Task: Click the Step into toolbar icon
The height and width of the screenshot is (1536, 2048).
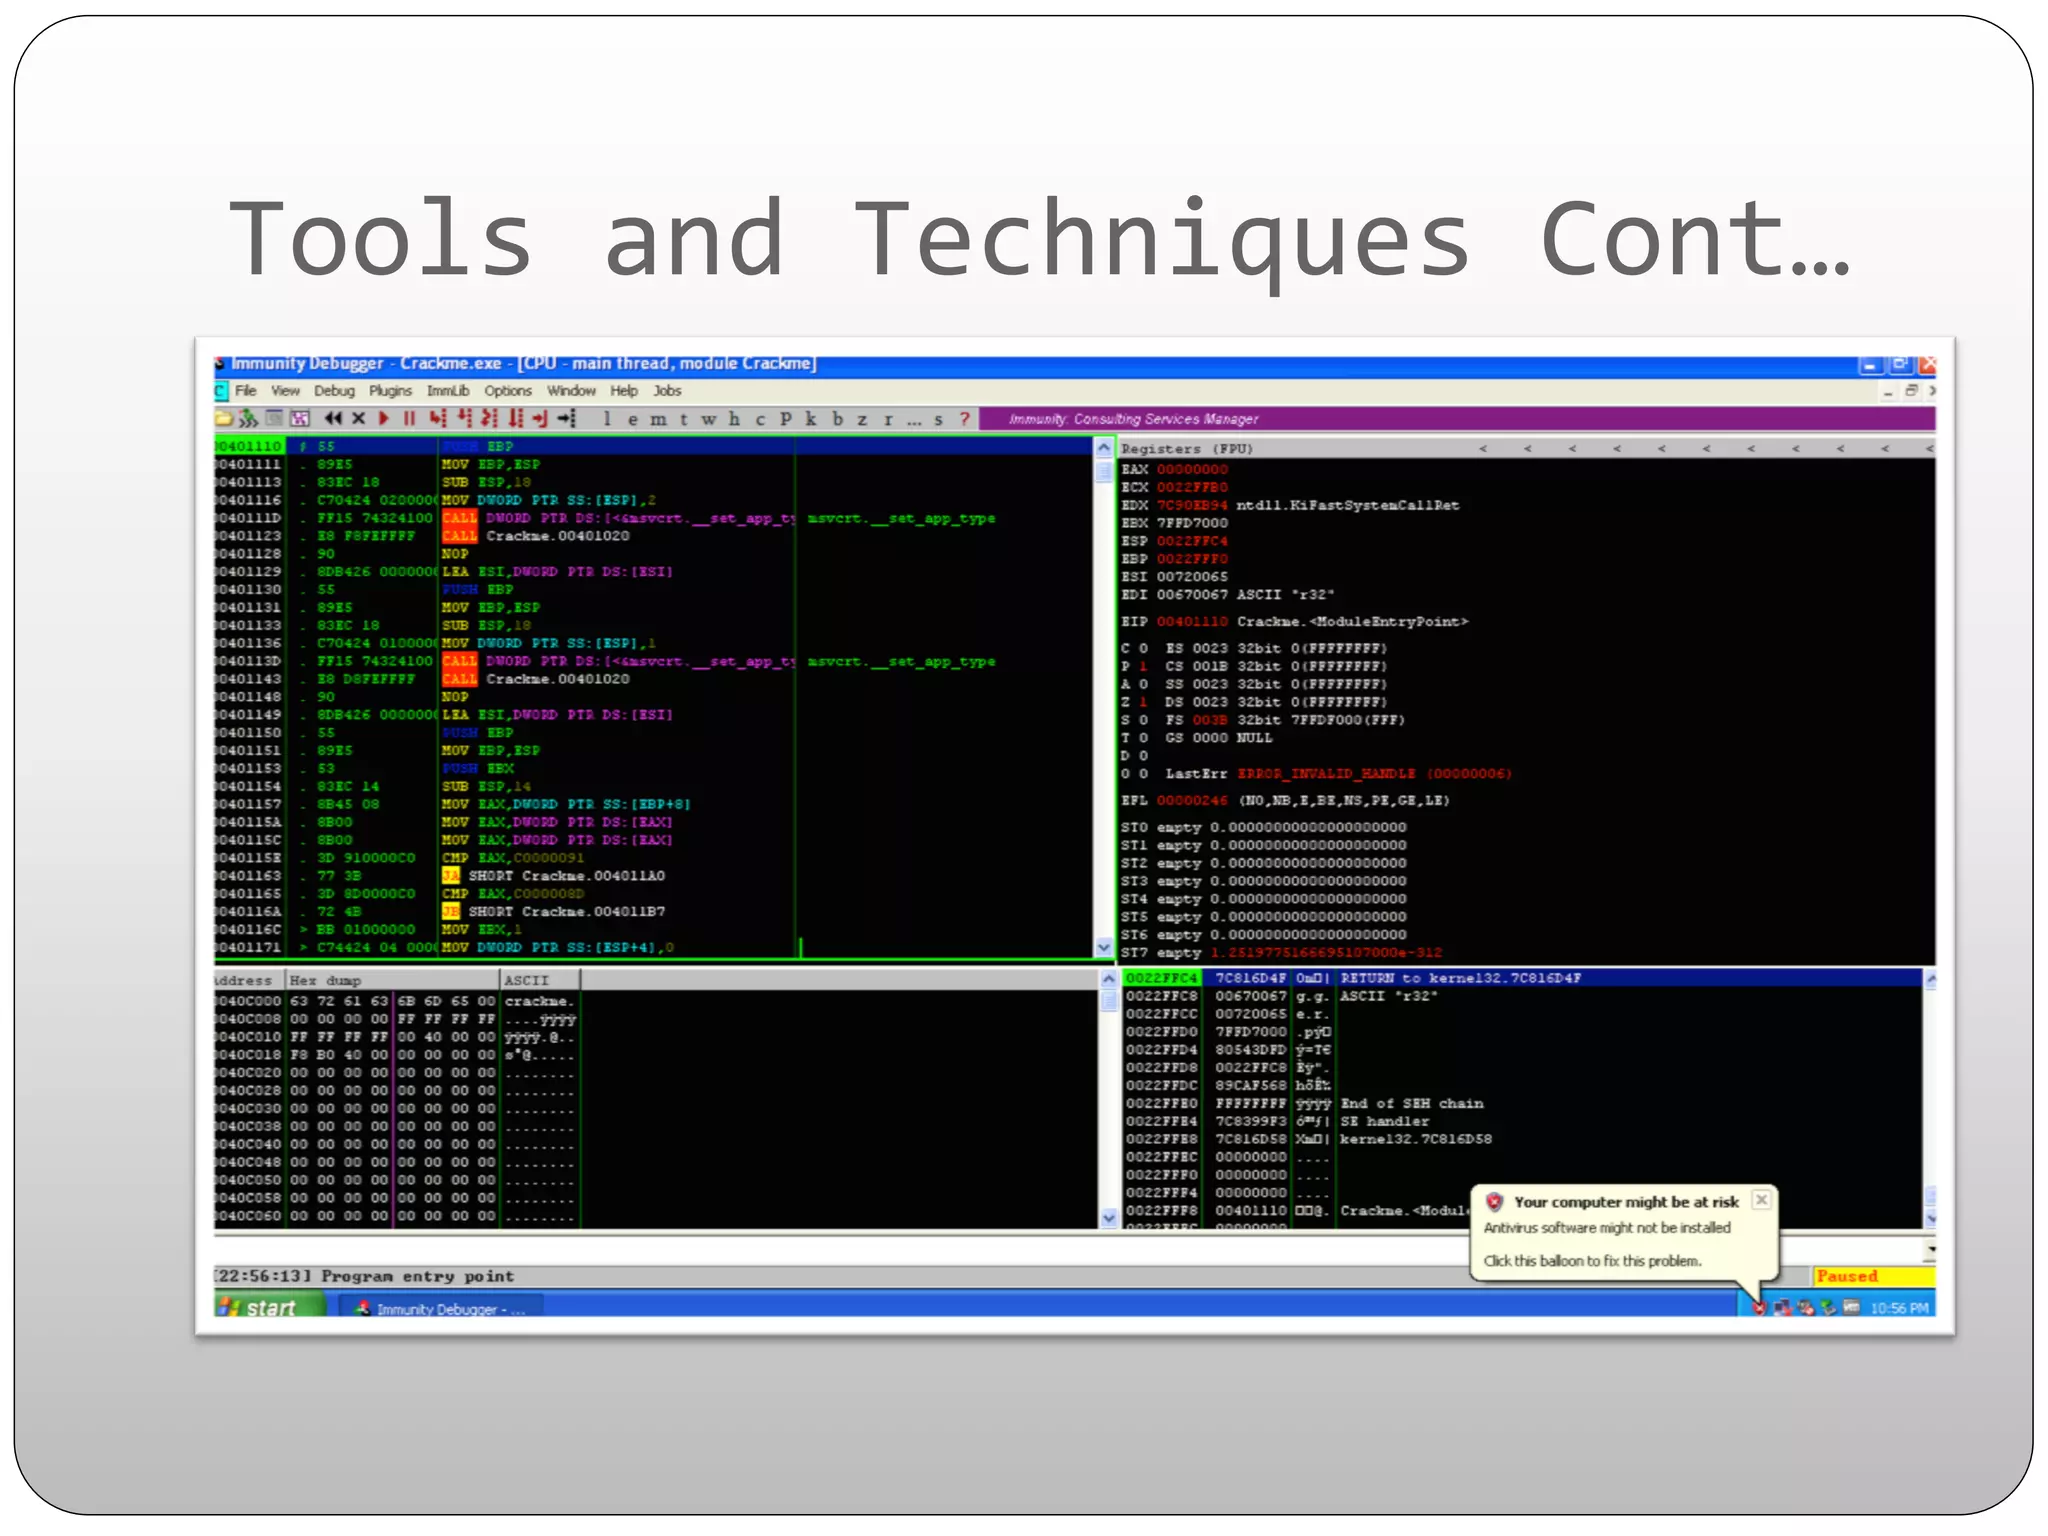Action: click(437, 419)
